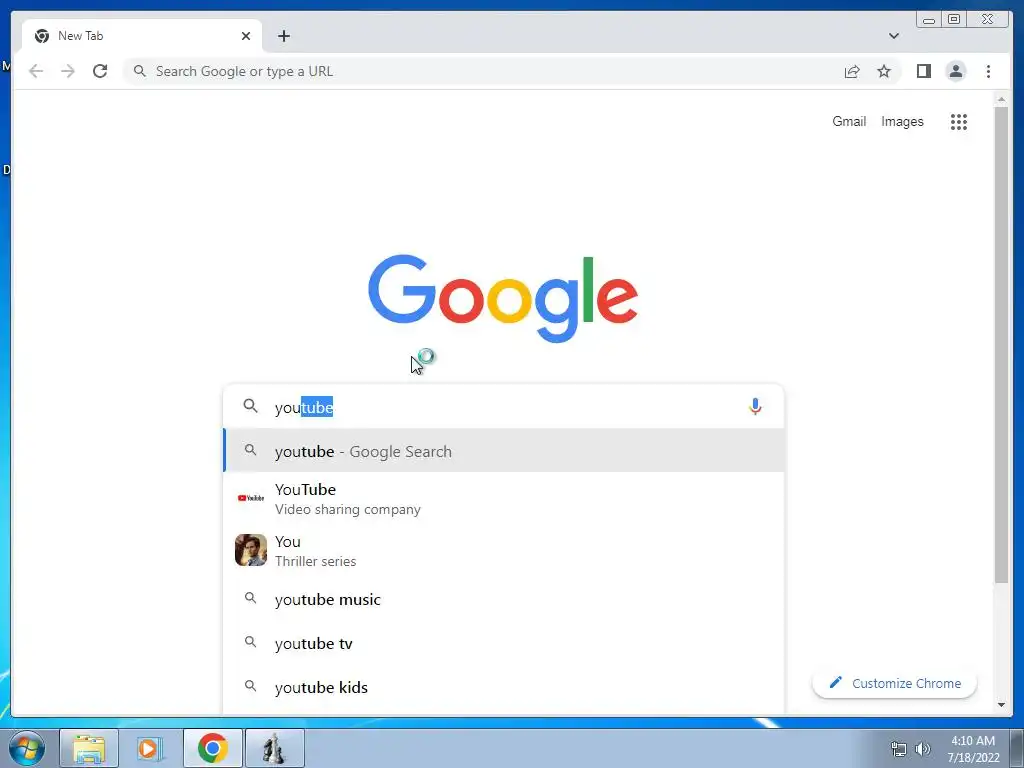The image size is (1024, 768).
Task: Click the Customize Chrome button
Action: [x=895, y=683]
